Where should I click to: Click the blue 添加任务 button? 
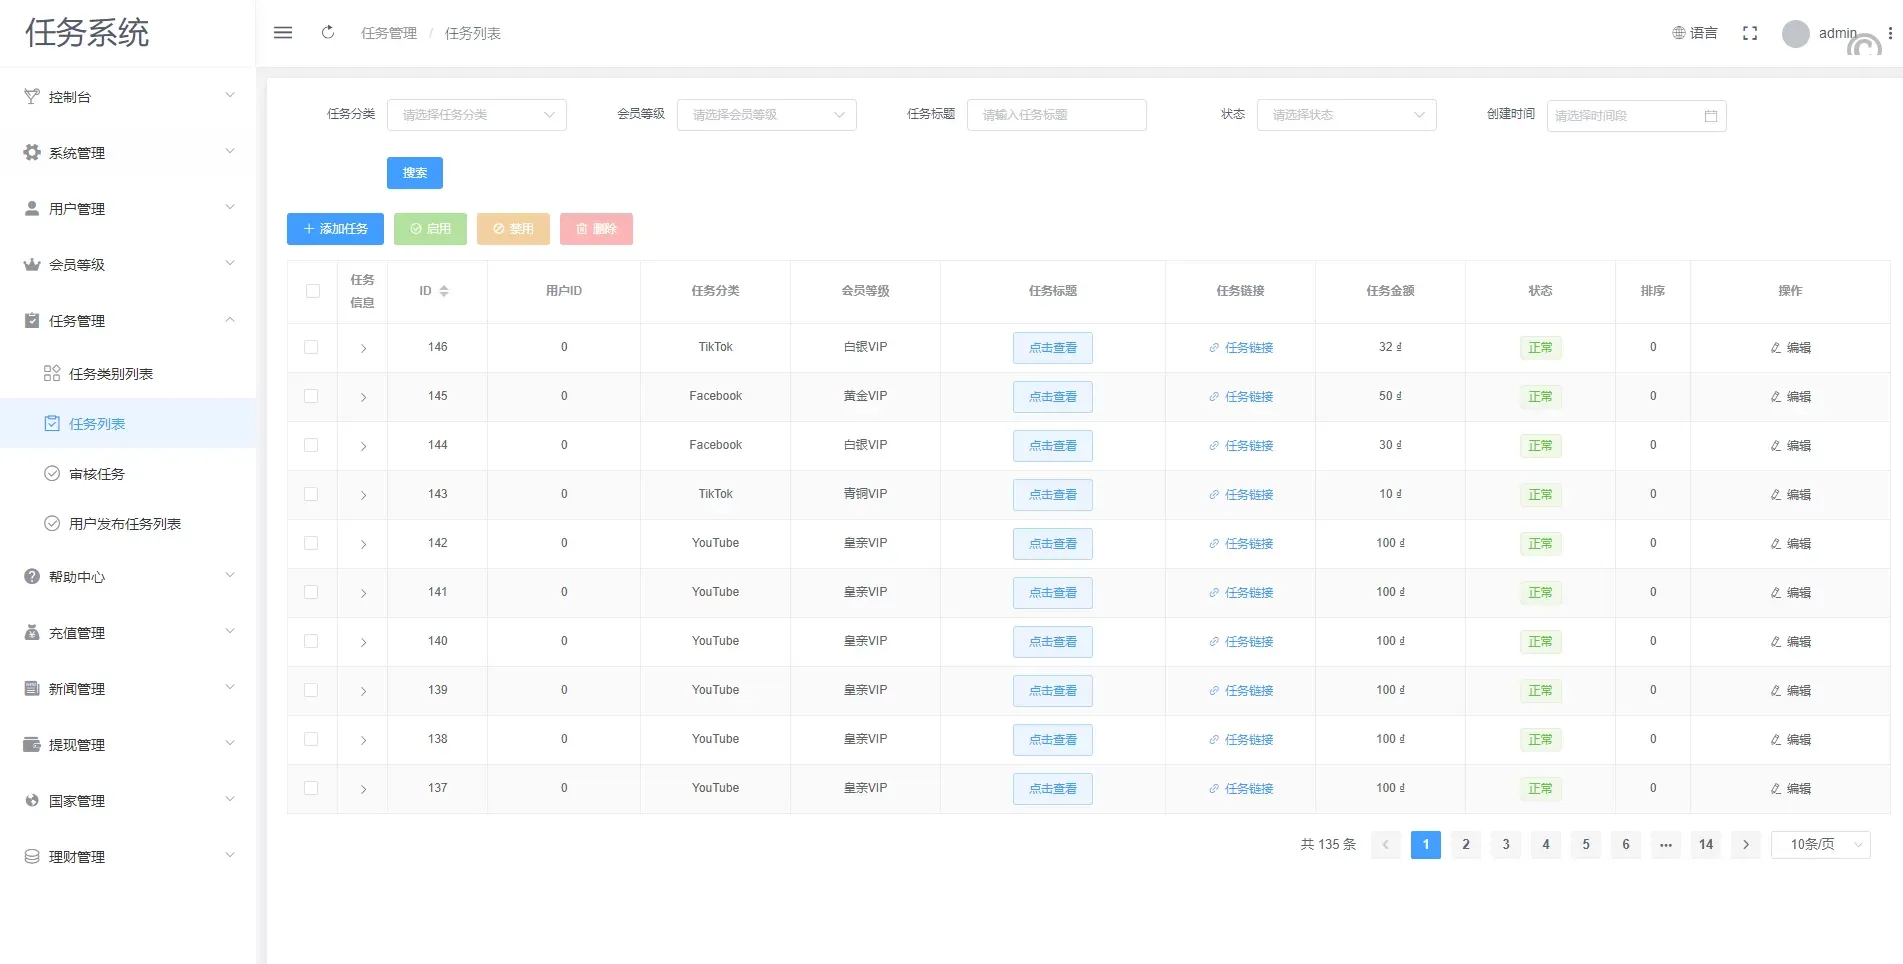pyautogui.click(x=335, y=229)
